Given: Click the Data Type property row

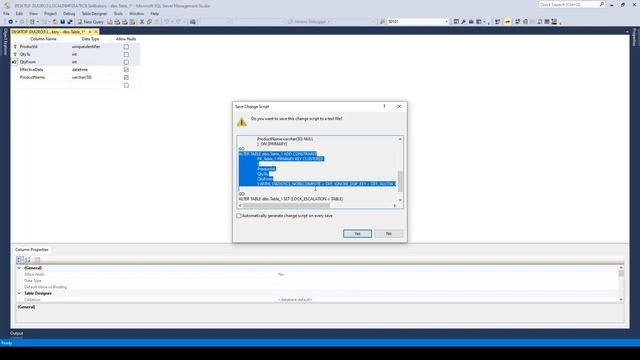Looking at the screenshot, I should [x=318, y=281].
